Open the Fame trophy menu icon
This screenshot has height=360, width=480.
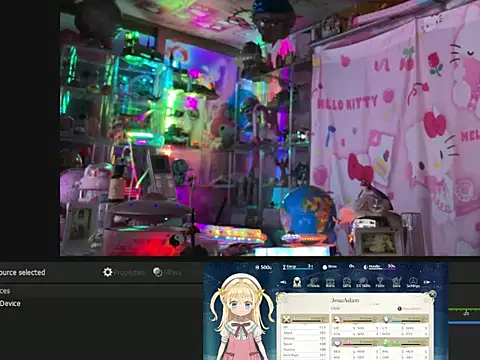pyautogui.click(x=380, y=282)
